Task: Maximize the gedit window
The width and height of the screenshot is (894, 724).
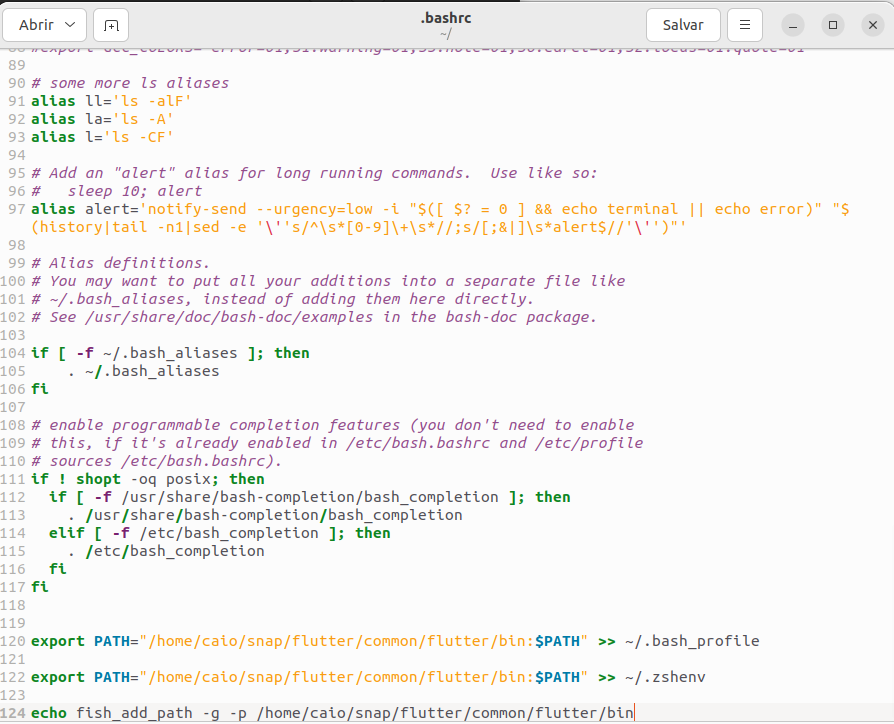Action: click(832, 25)
